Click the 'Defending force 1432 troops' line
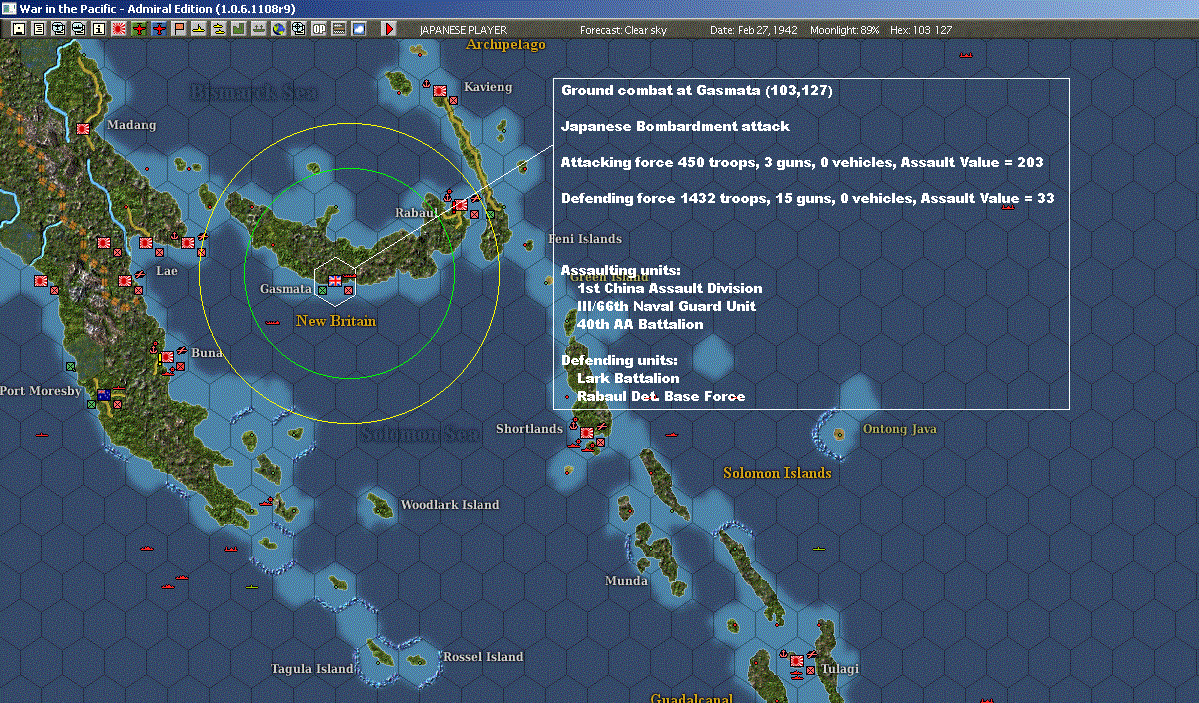This screenshot has height=703, width=1199. [807, 198]
